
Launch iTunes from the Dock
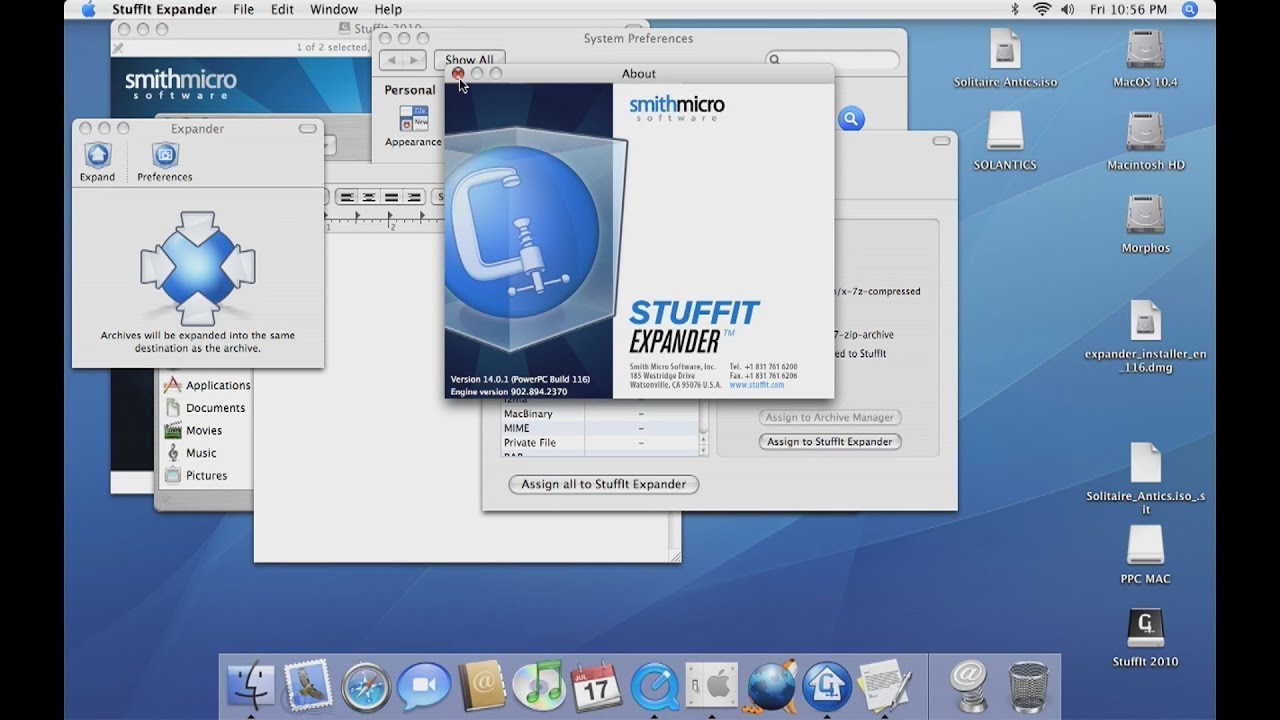539,687
